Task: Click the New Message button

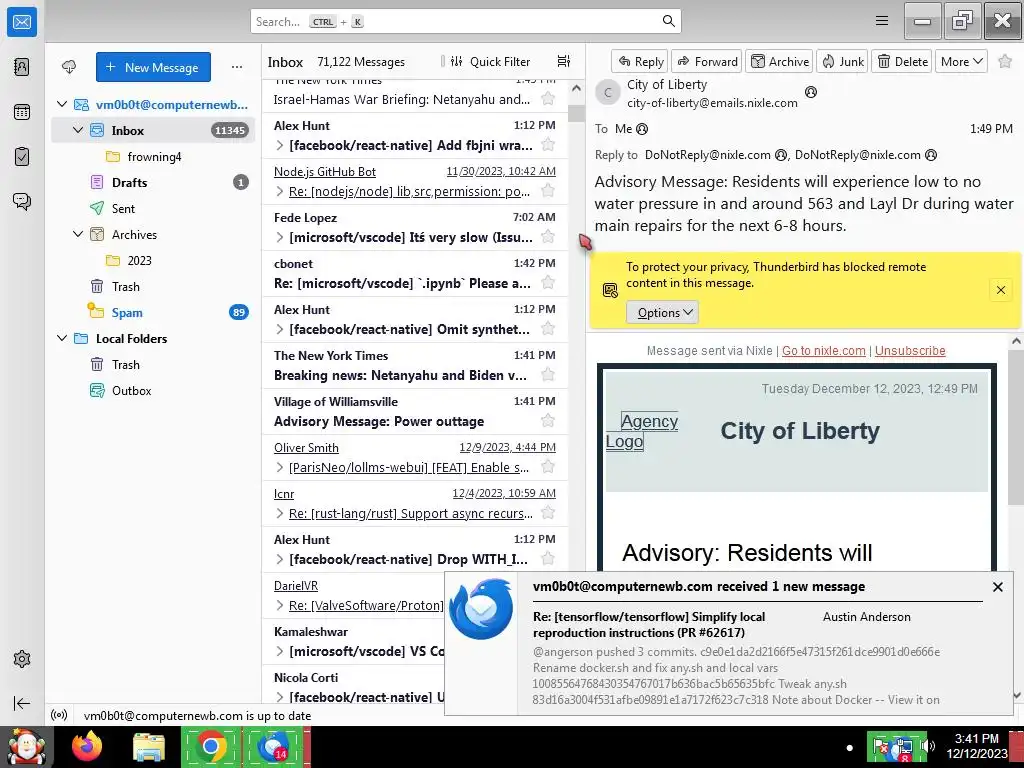Action: (x=153, y=67)
